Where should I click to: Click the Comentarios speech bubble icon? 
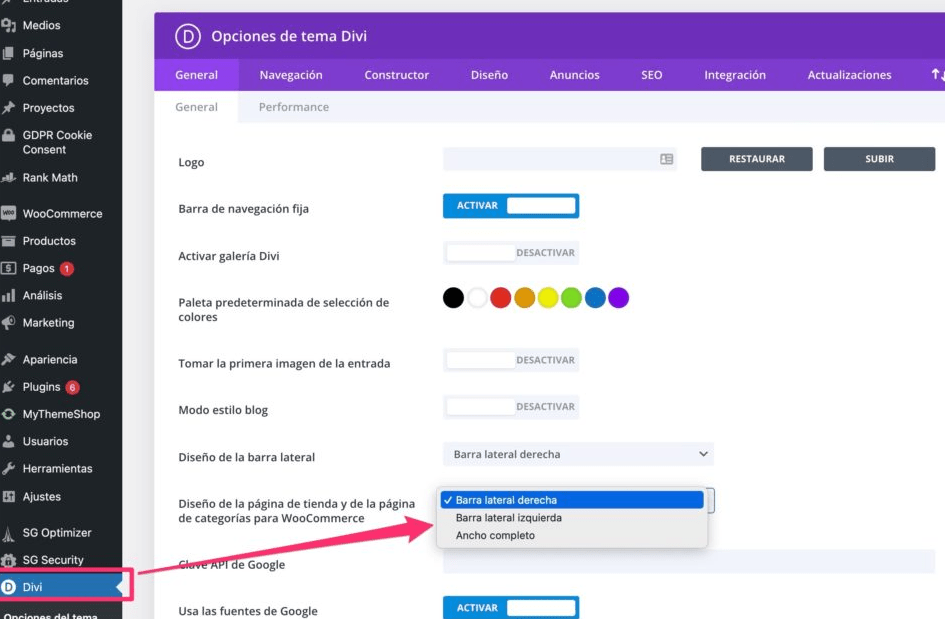(8, 80)
